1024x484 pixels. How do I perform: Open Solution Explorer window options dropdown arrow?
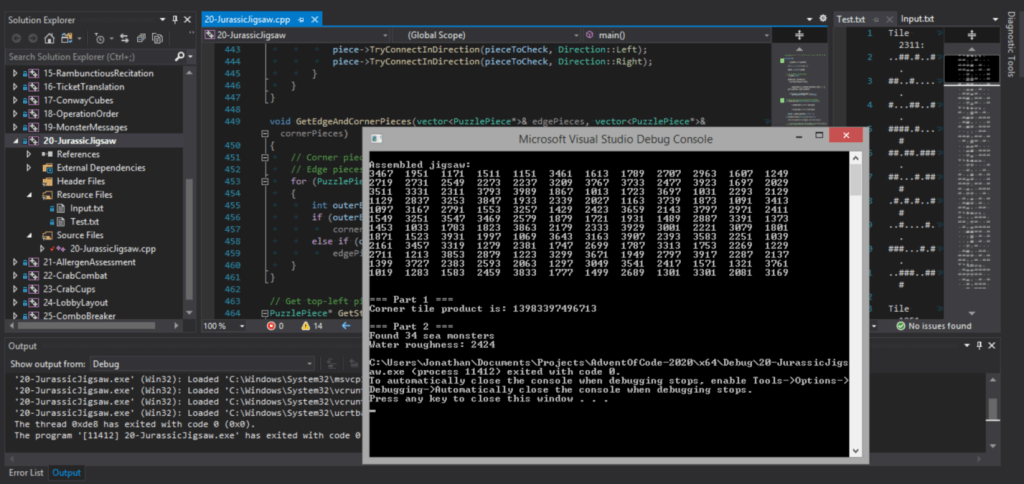(x=161, y=20)
